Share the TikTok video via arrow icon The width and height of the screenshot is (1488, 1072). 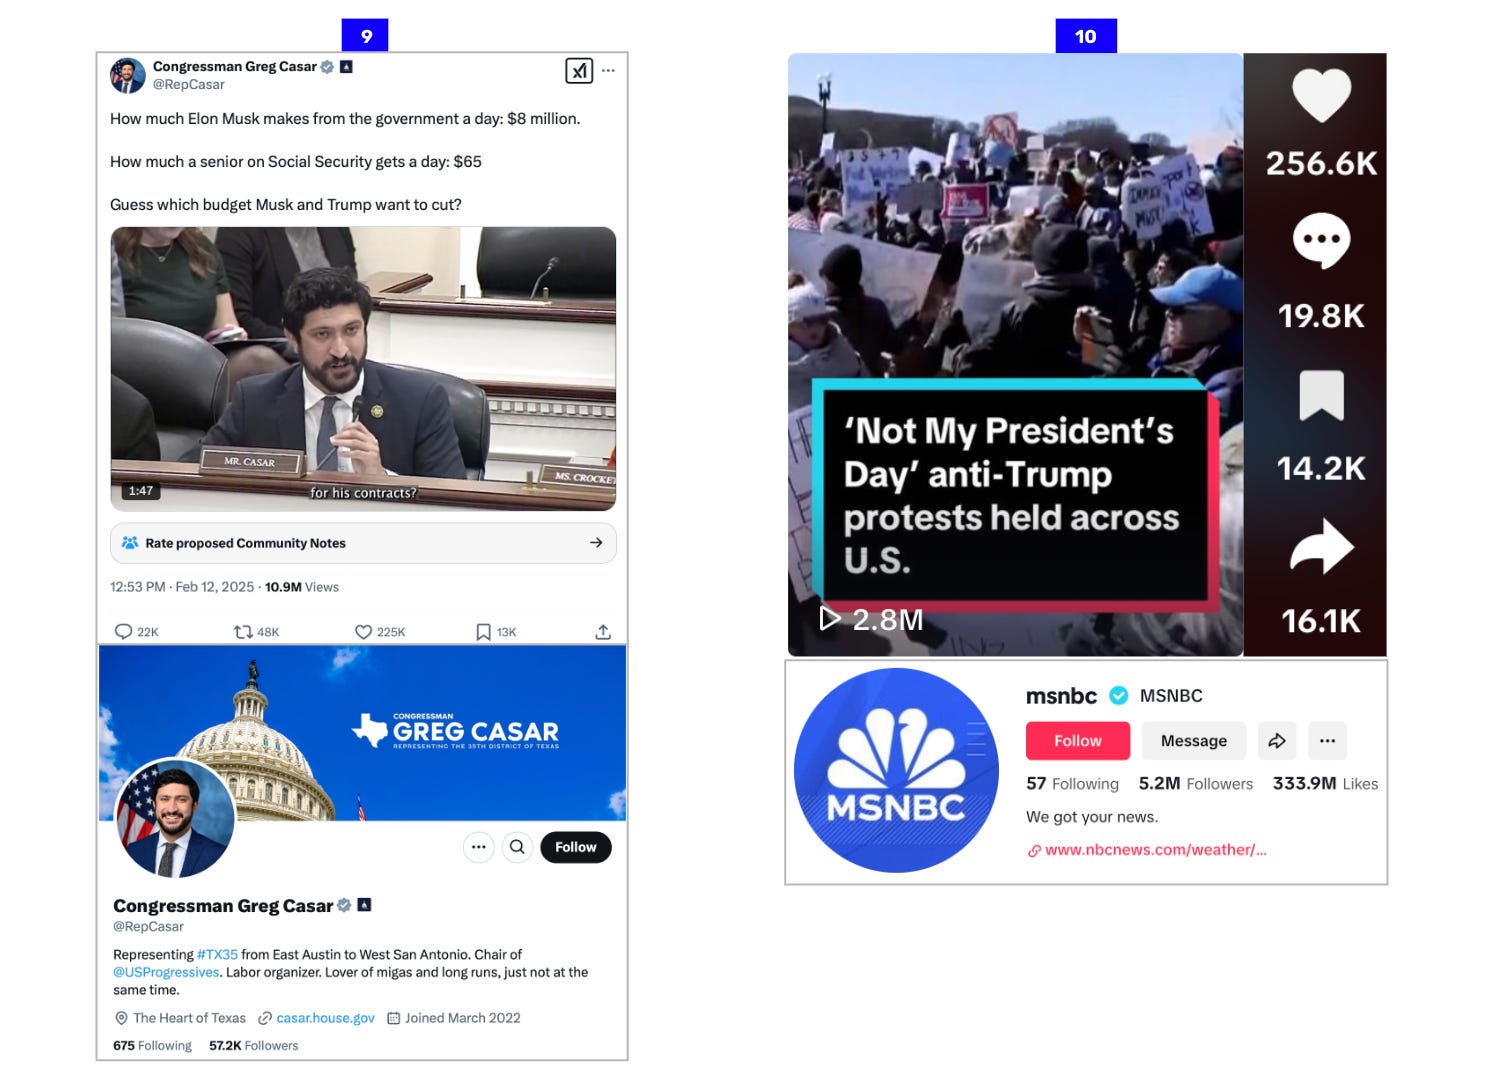click(x=1321, y=546)
